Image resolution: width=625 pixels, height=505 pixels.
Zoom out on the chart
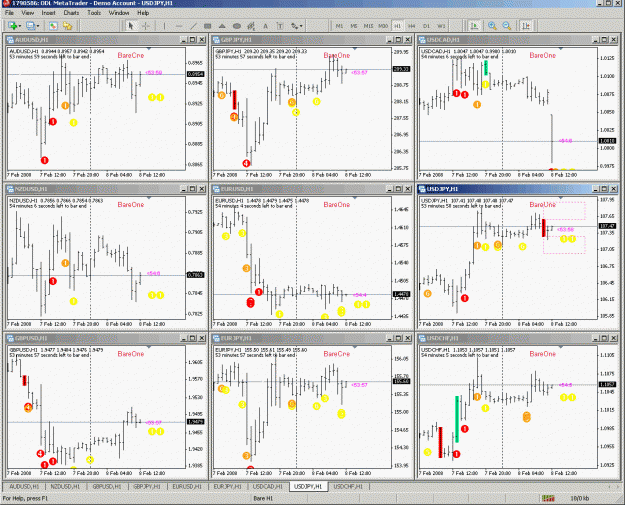[507, 26]
